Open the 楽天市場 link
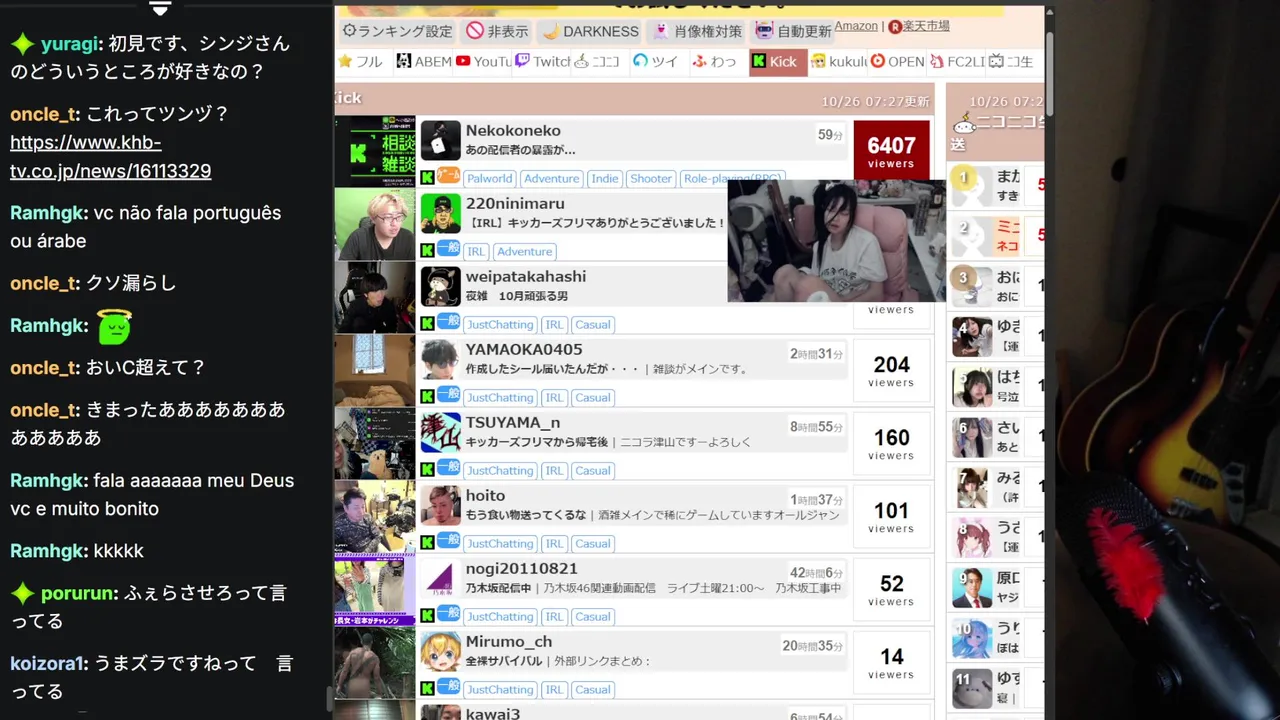This screenshot has width=1280, height=720. (919, 26)
